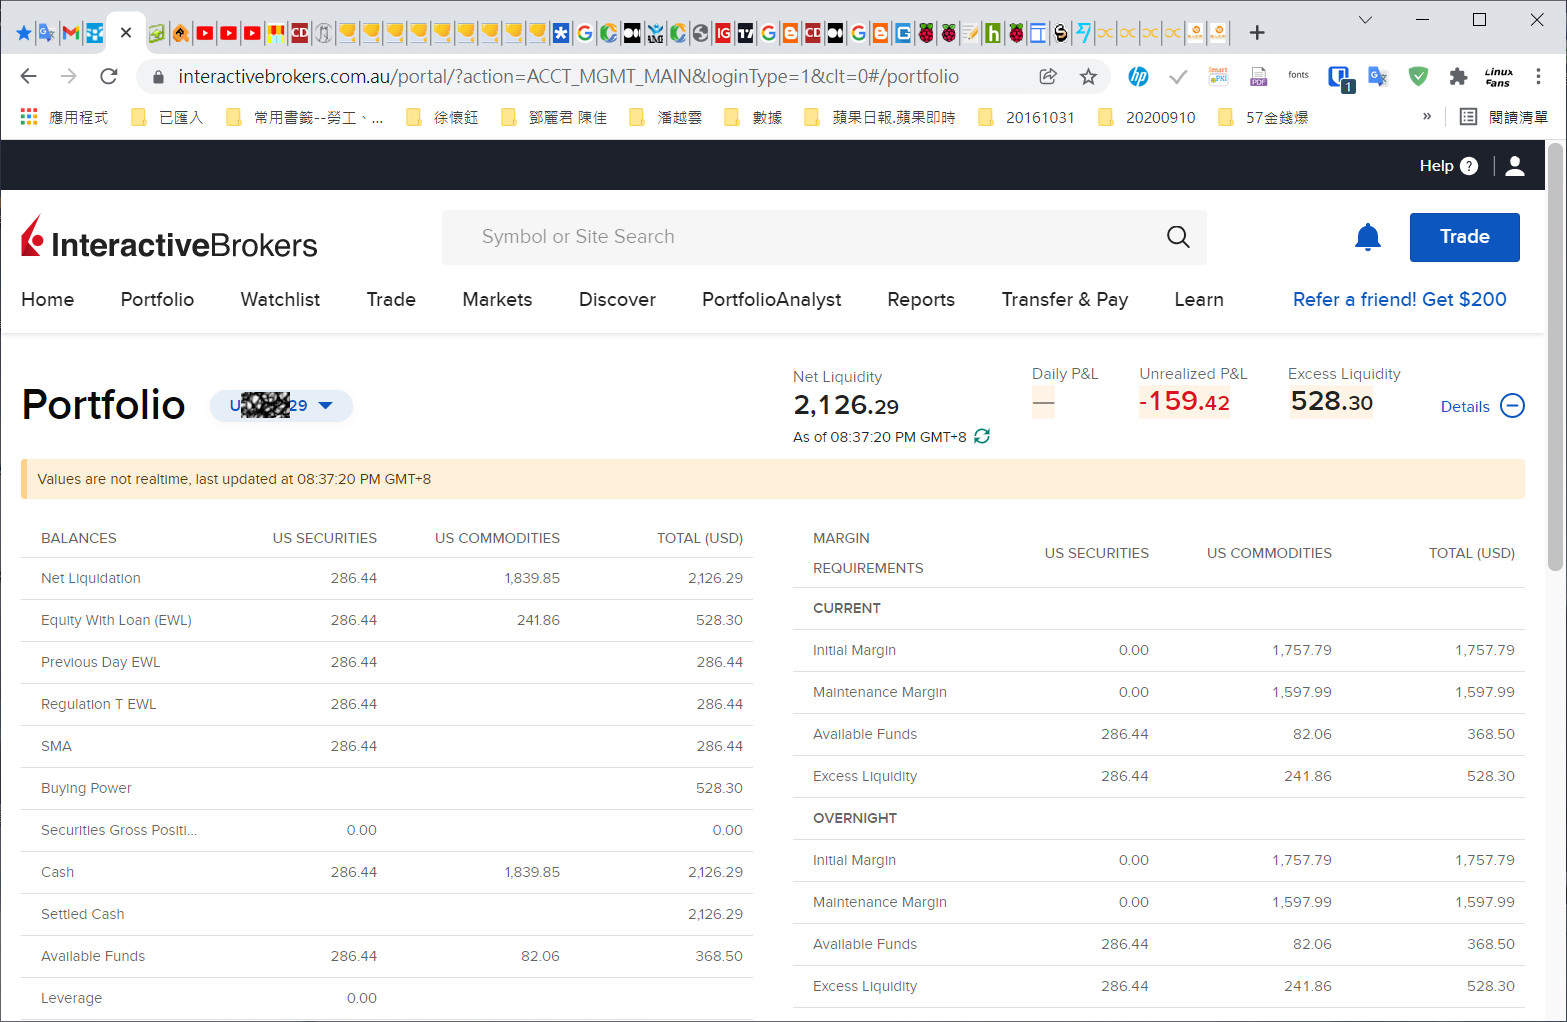This screenshot has height=1022, width=1567.
Task: Click the blue Trade button
Action: (1464, 237)
